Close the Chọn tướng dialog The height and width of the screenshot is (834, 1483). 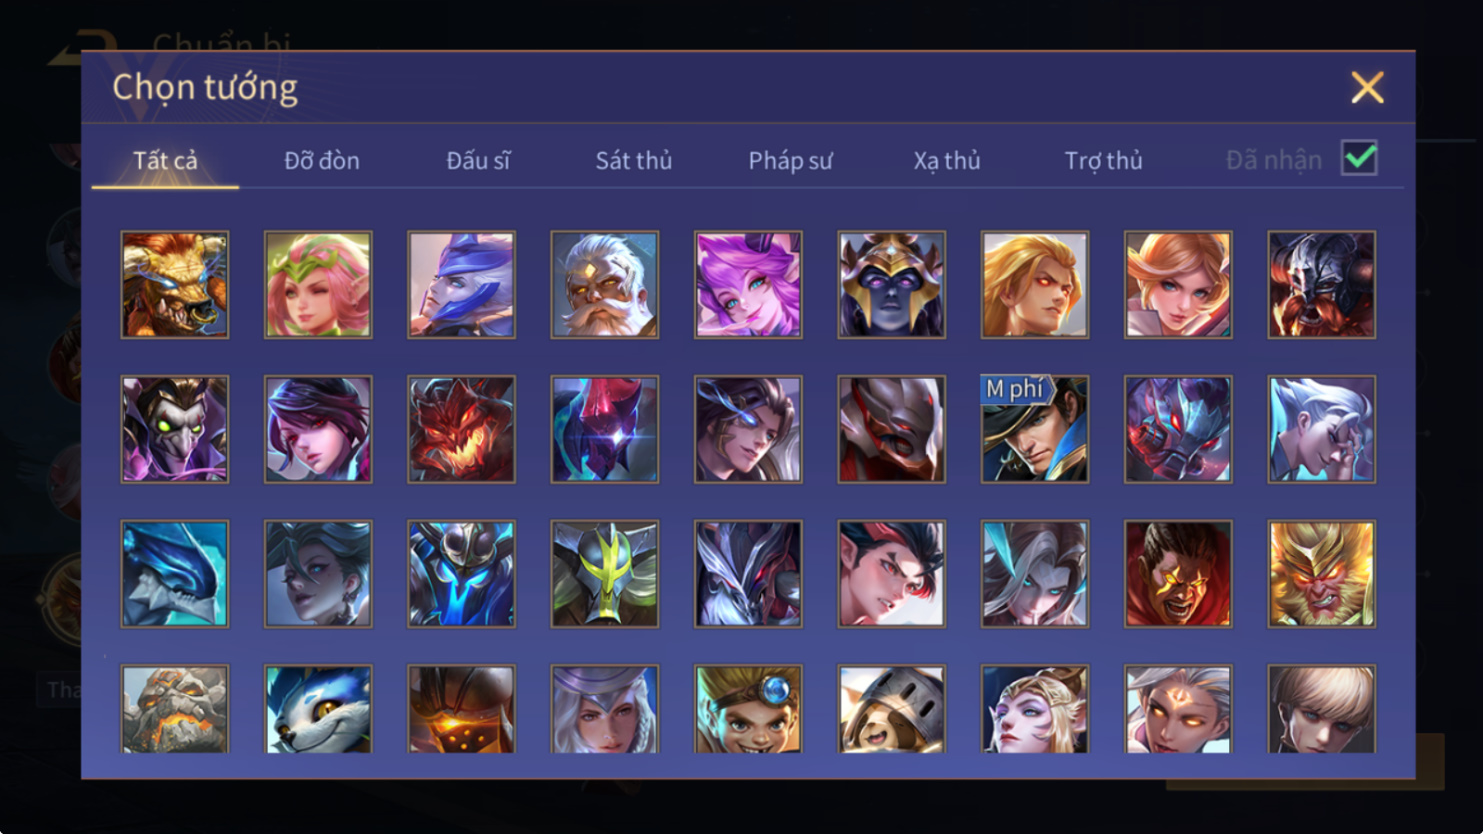coord(1367,87)
